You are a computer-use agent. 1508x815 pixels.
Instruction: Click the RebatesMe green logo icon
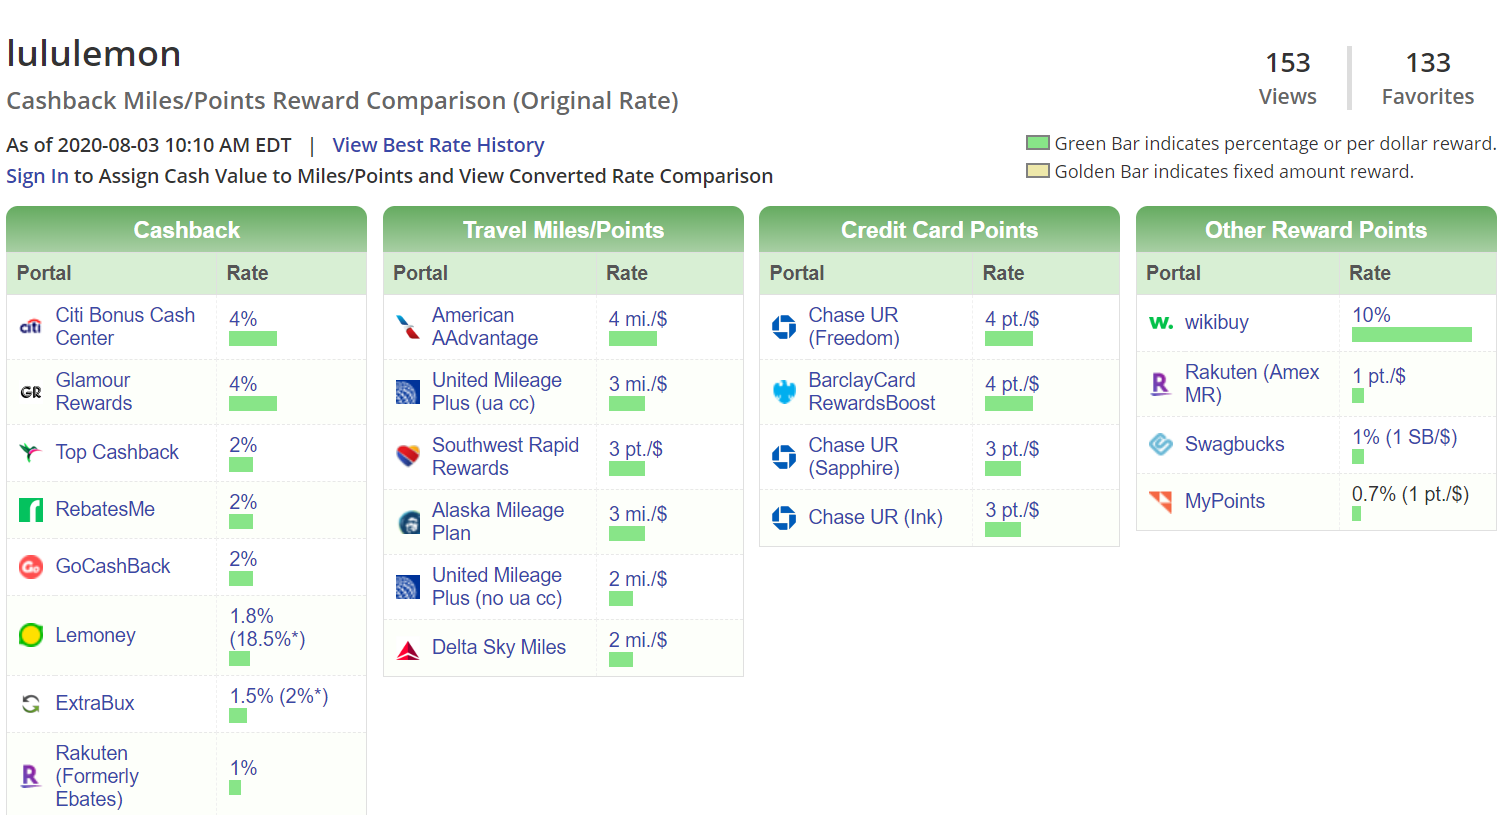pyautogui.click(x=31, y=510)
